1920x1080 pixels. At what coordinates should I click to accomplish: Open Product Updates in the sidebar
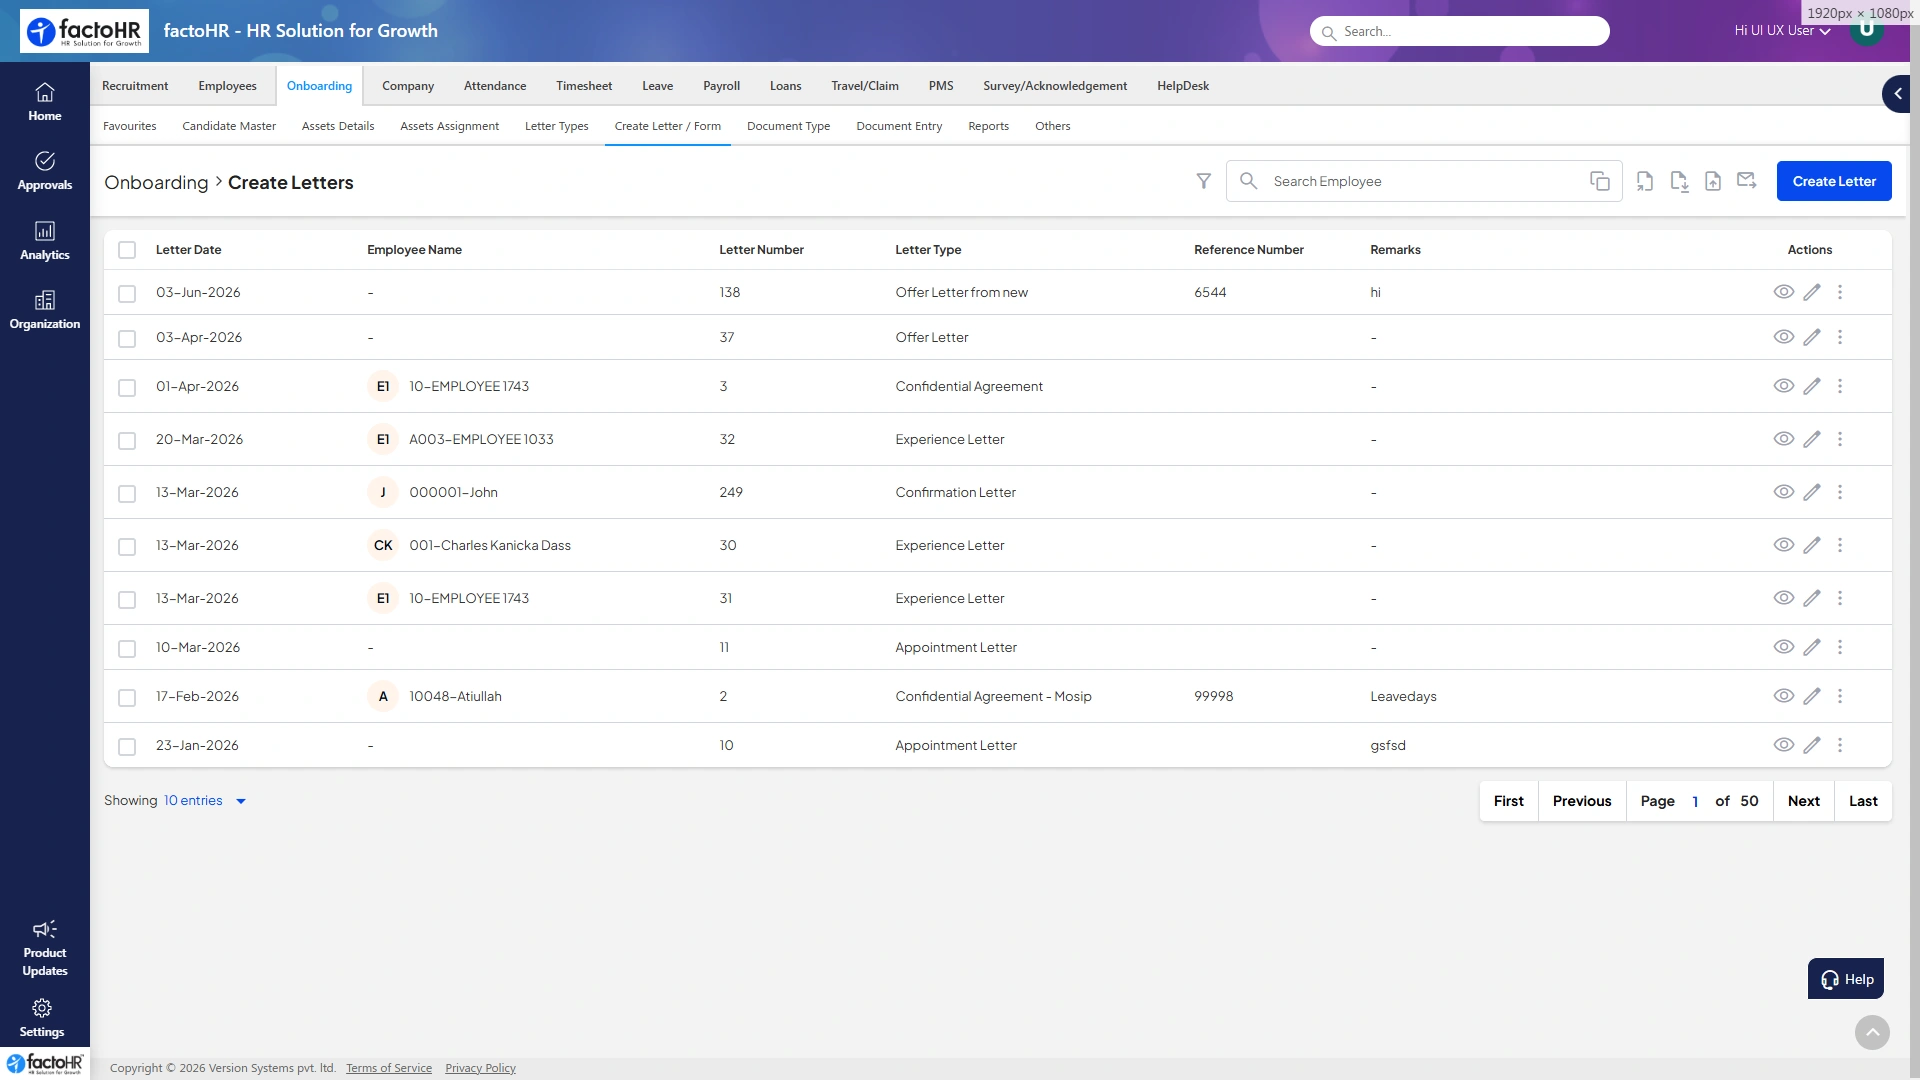coord(45,948)
